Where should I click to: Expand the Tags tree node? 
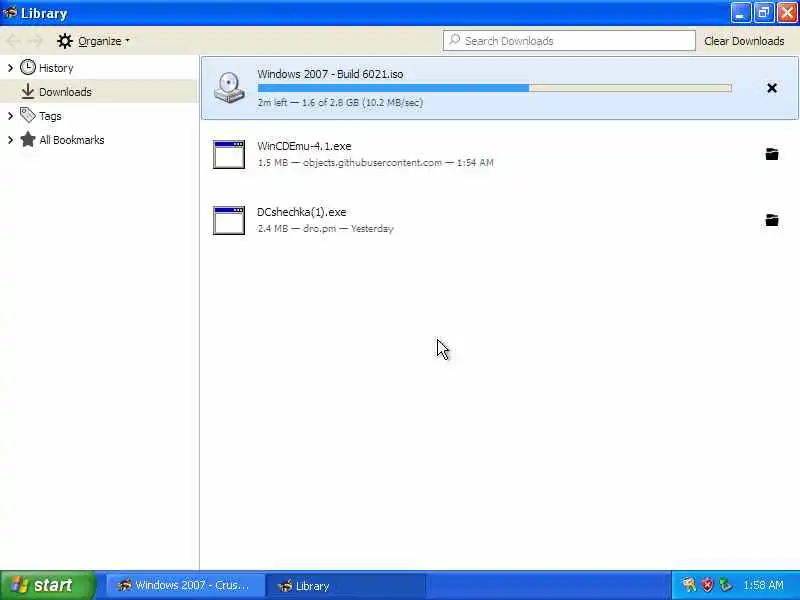pyautogui.click(x=10, y=116)
